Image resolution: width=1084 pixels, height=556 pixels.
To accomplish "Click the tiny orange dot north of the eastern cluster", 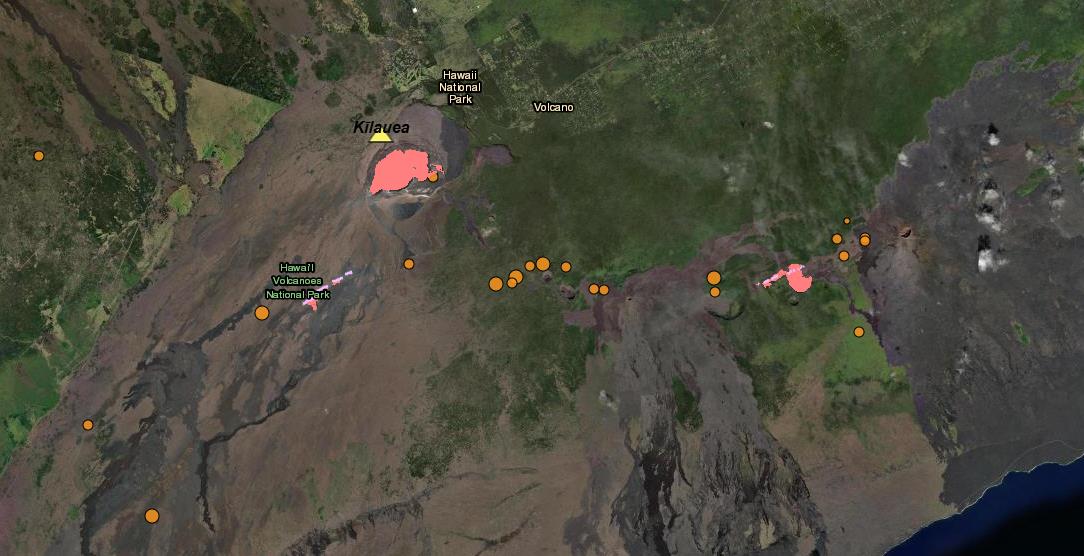I will pyautogui.click(x=847, y=221).
